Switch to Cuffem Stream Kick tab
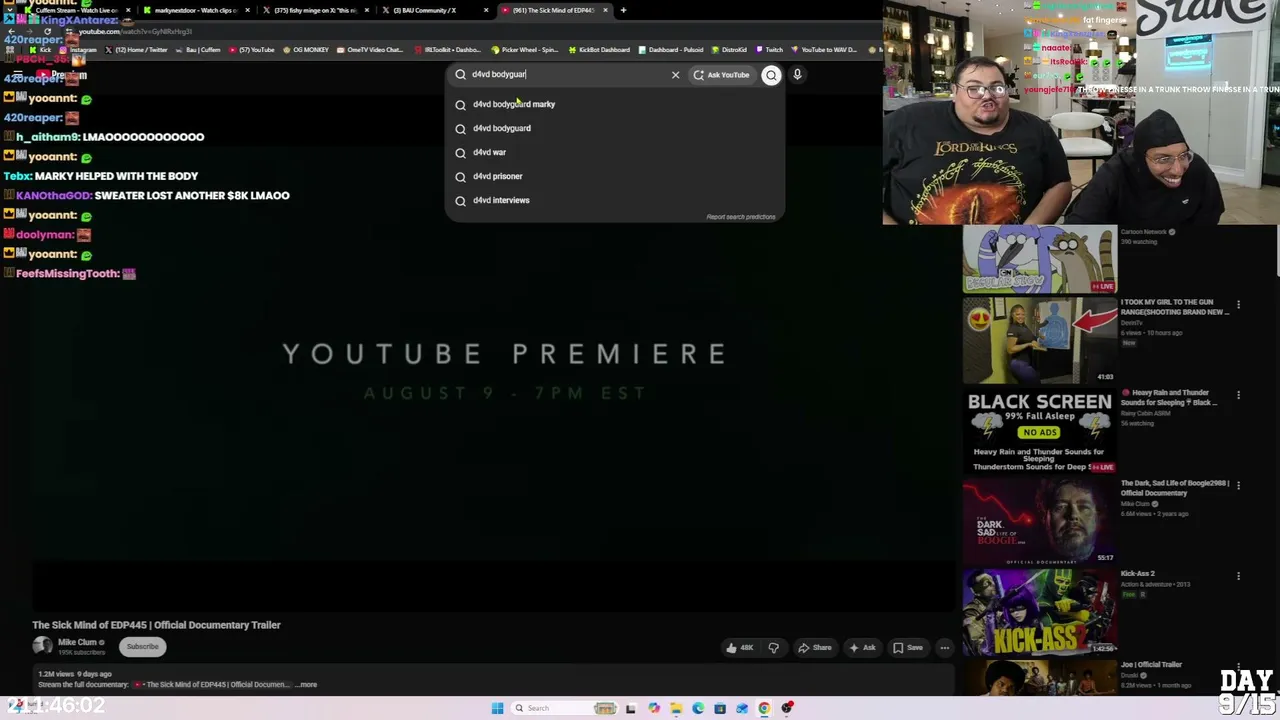The height and width of the screenshot is (720, 1280). coord(76,10)
